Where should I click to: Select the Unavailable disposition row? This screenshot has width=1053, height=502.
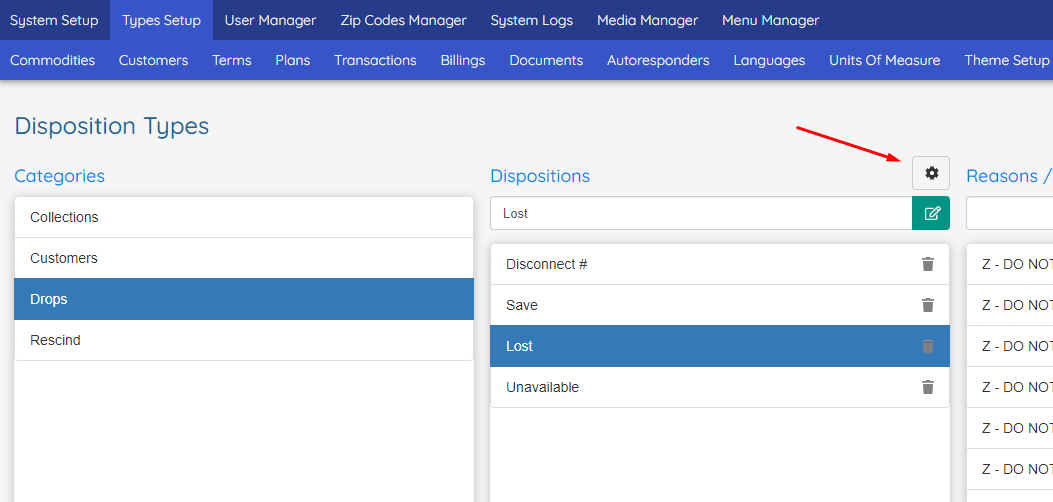(x=720, y=387)
